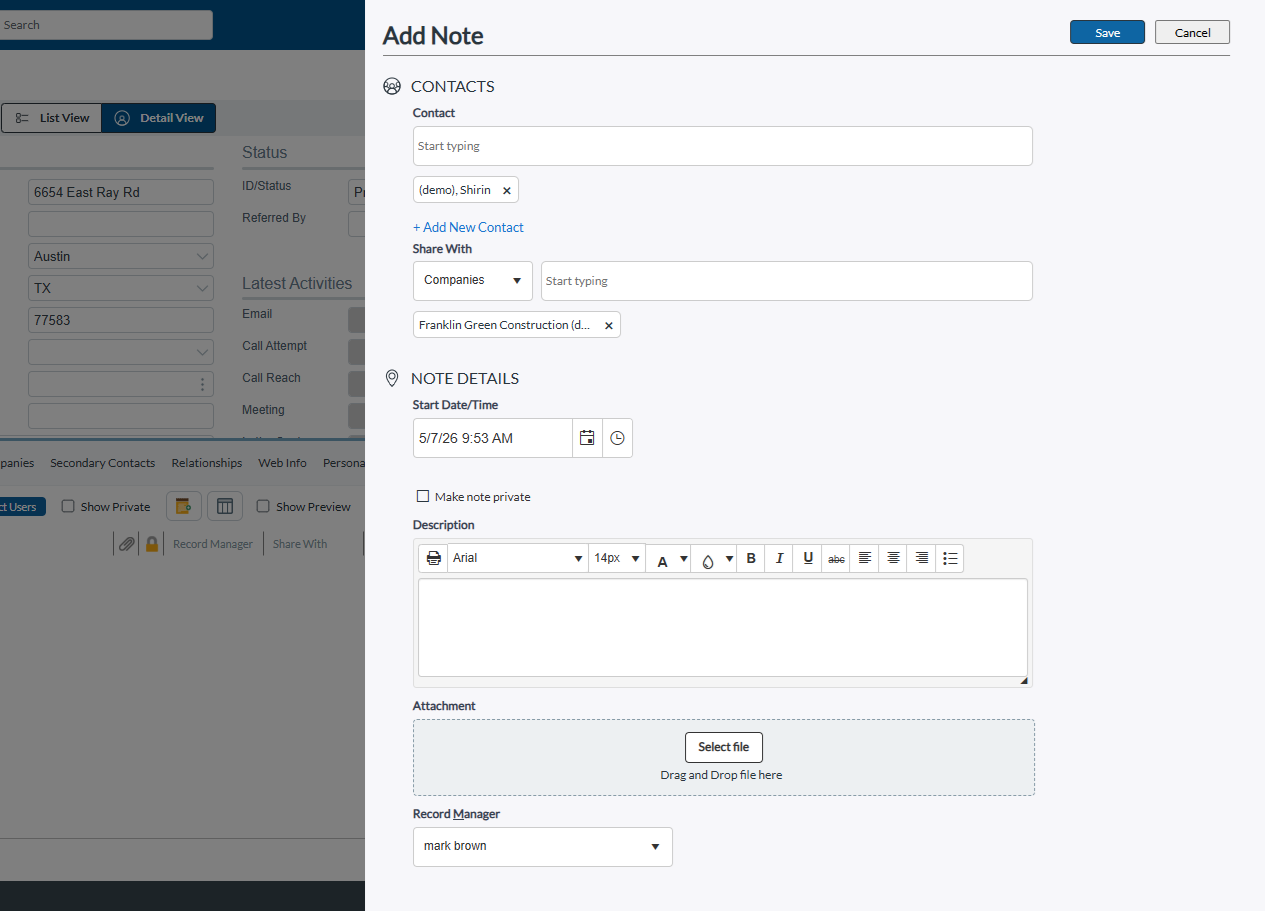
Task: Switch to Detail View tab
Action: tap(159, 118)
